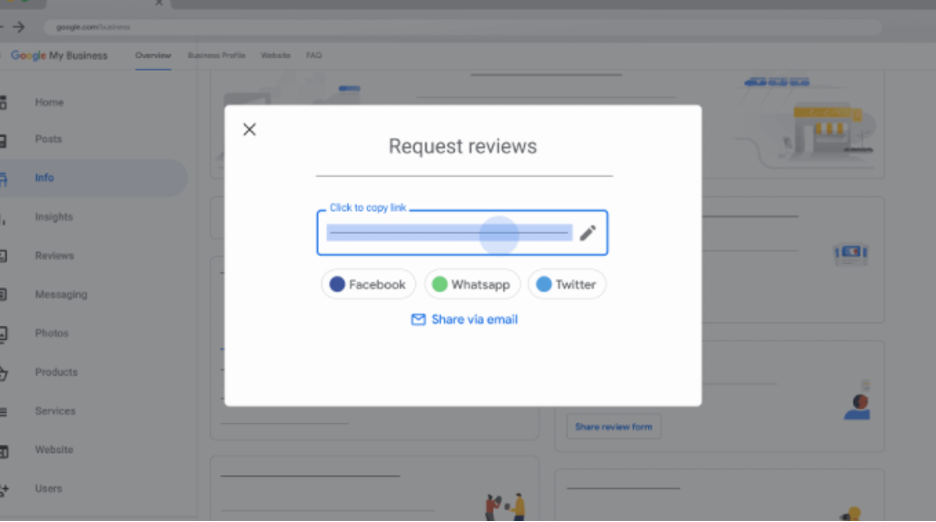
Task: Click the browser forward arrow
Action: point(19,27)
